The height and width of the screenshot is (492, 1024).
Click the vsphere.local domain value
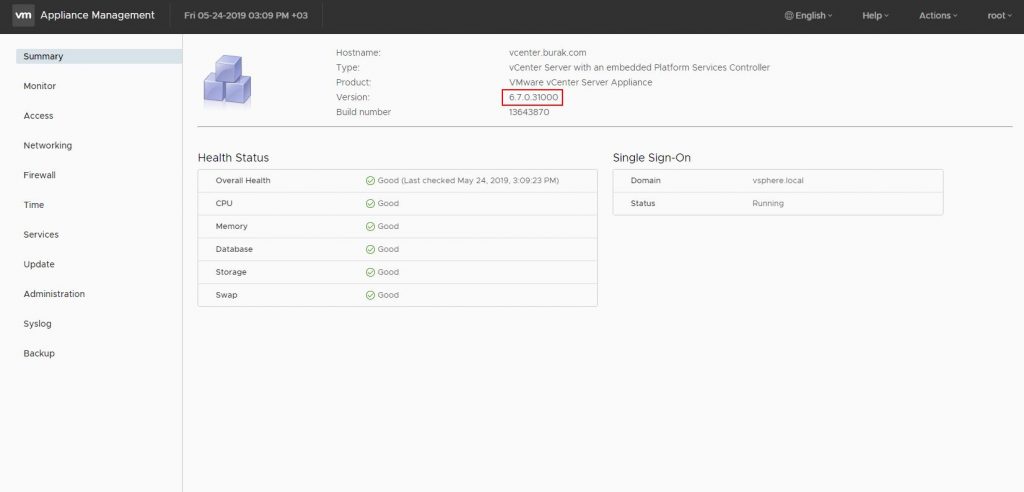click(x=778, y=180)
